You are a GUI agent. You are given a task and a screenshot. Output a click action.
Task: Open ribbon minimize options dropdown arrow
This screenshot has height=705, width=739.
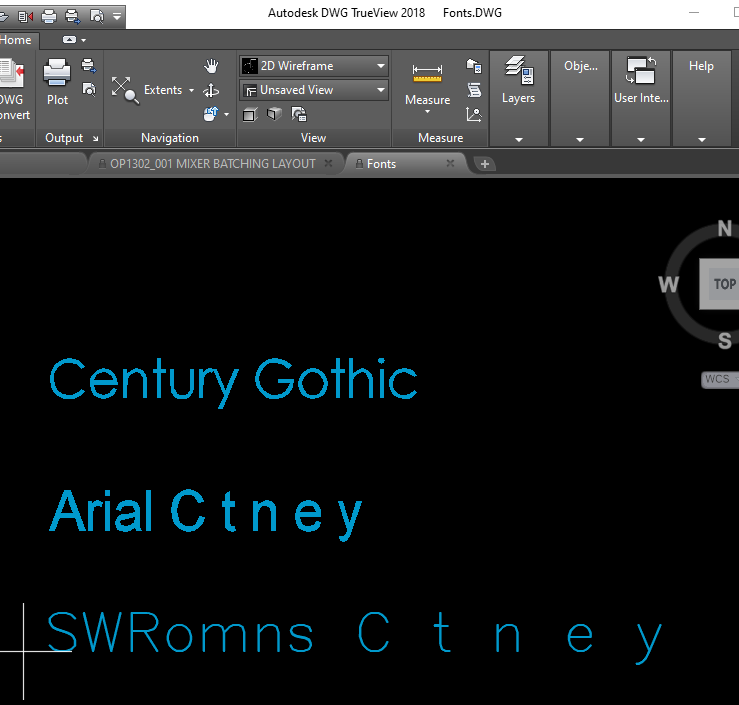coord(84,41)
